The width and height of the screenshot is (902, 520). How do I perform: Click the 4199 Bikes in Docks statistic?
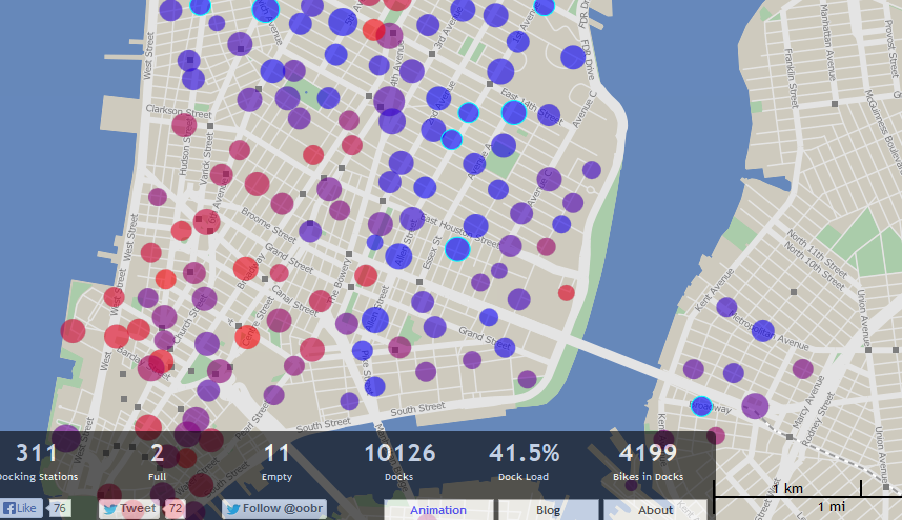click(648, 461)
